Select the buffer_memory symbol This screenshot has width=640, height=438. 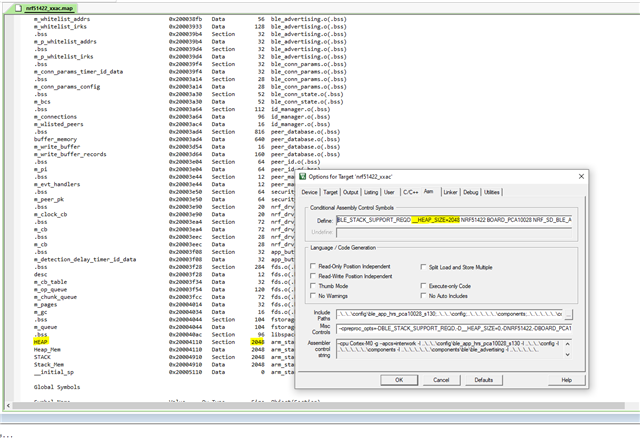pyautogui.click(x=55, y=139)
